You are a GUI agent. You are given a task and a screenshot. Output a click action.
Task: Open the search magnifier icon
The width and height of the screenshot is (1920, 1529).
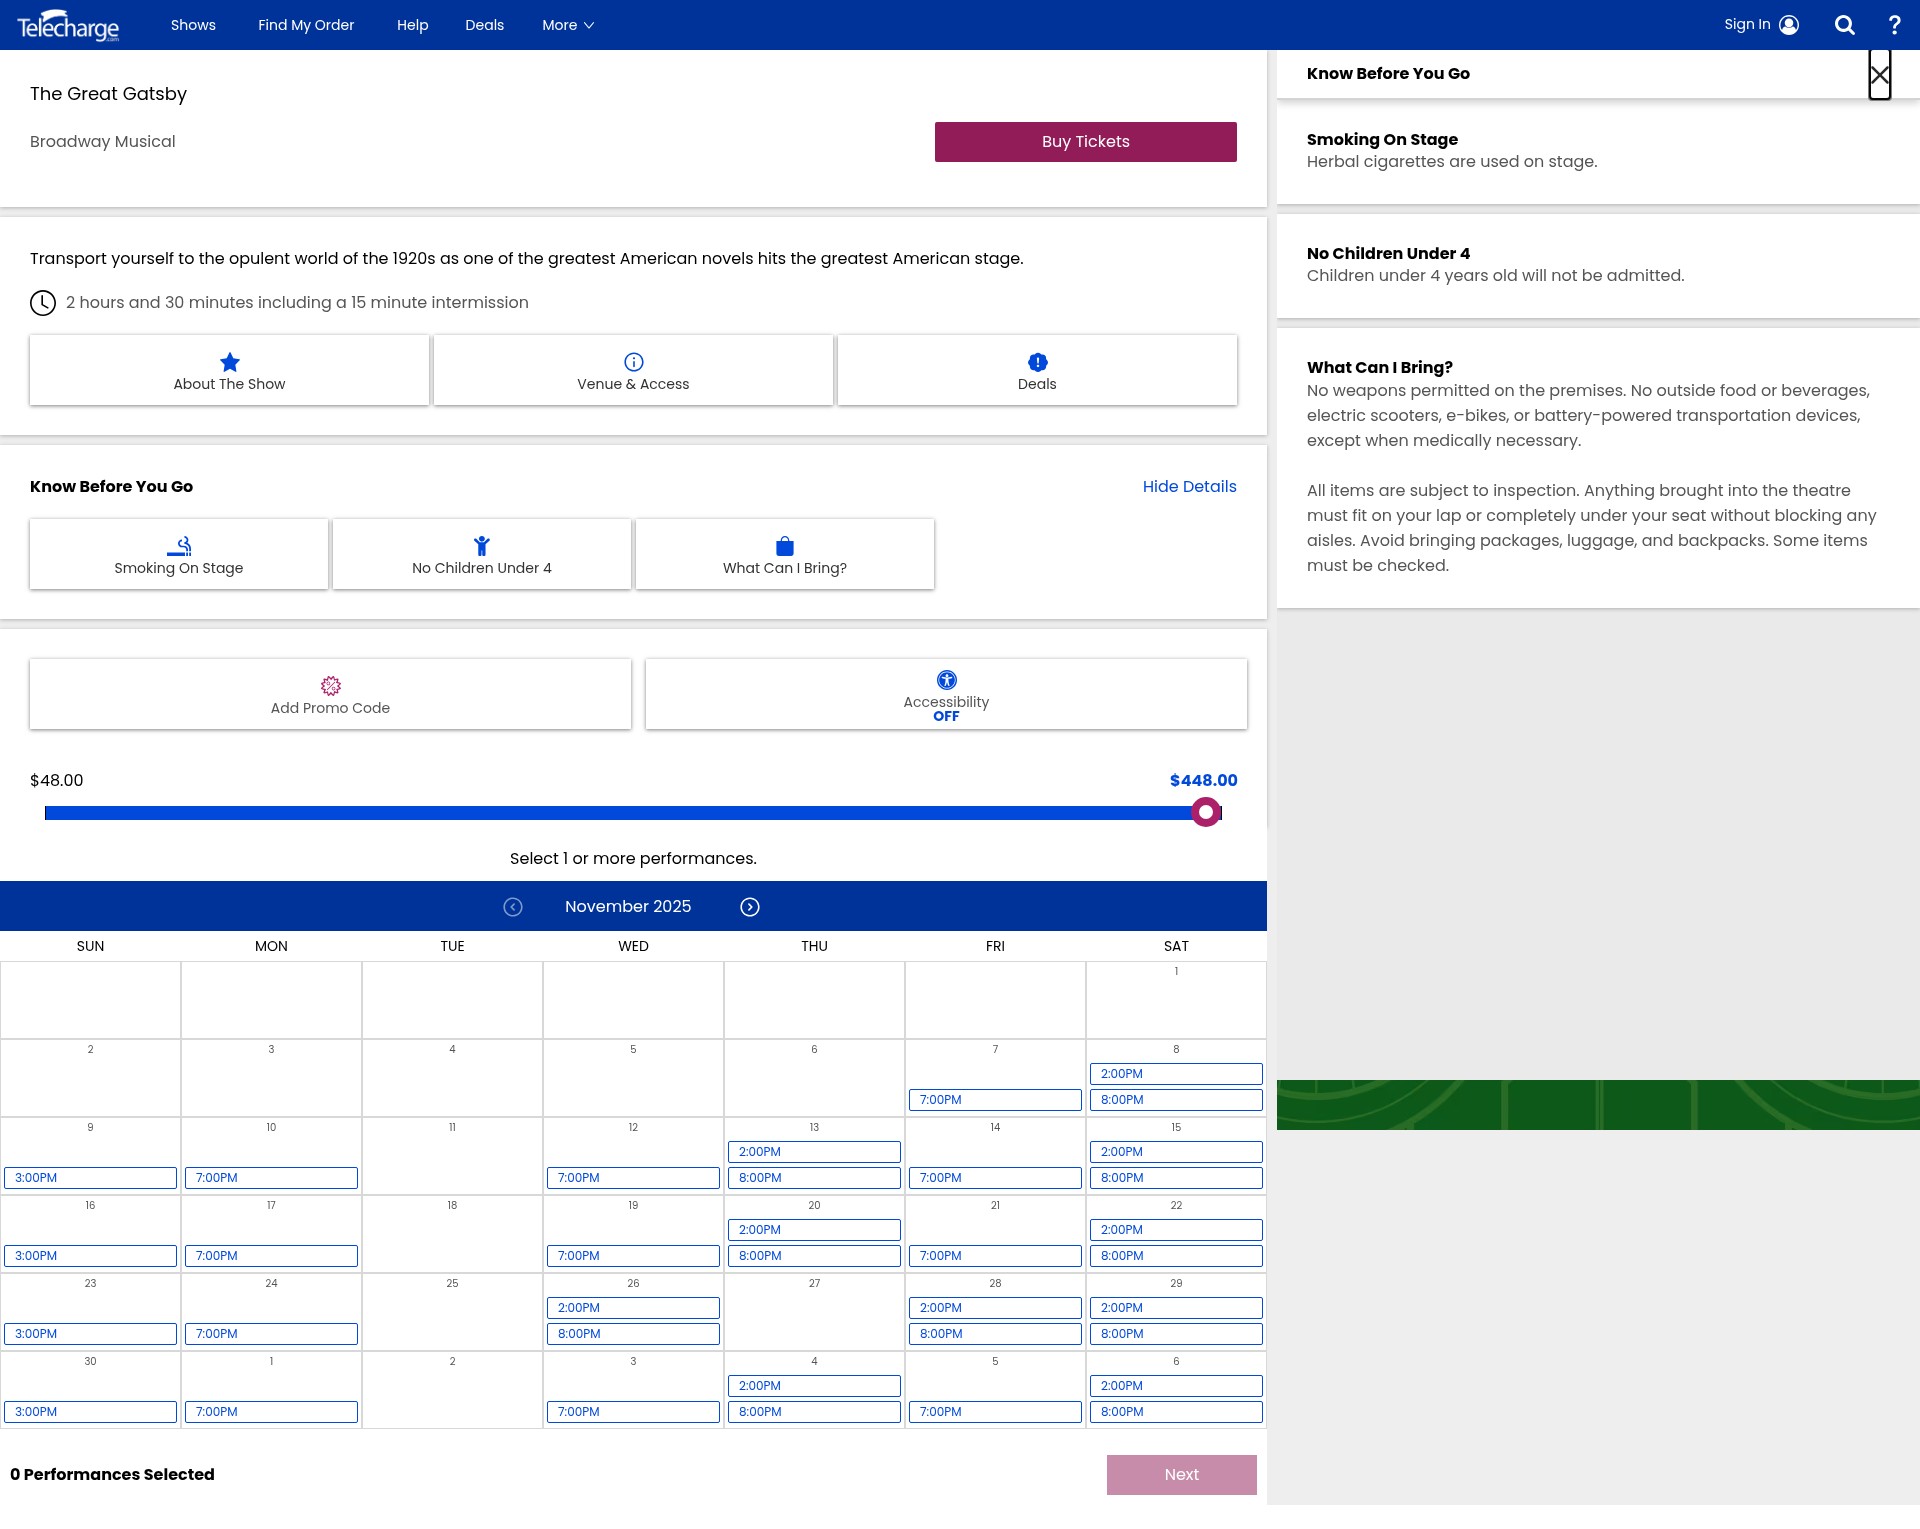coord(1845,25)
